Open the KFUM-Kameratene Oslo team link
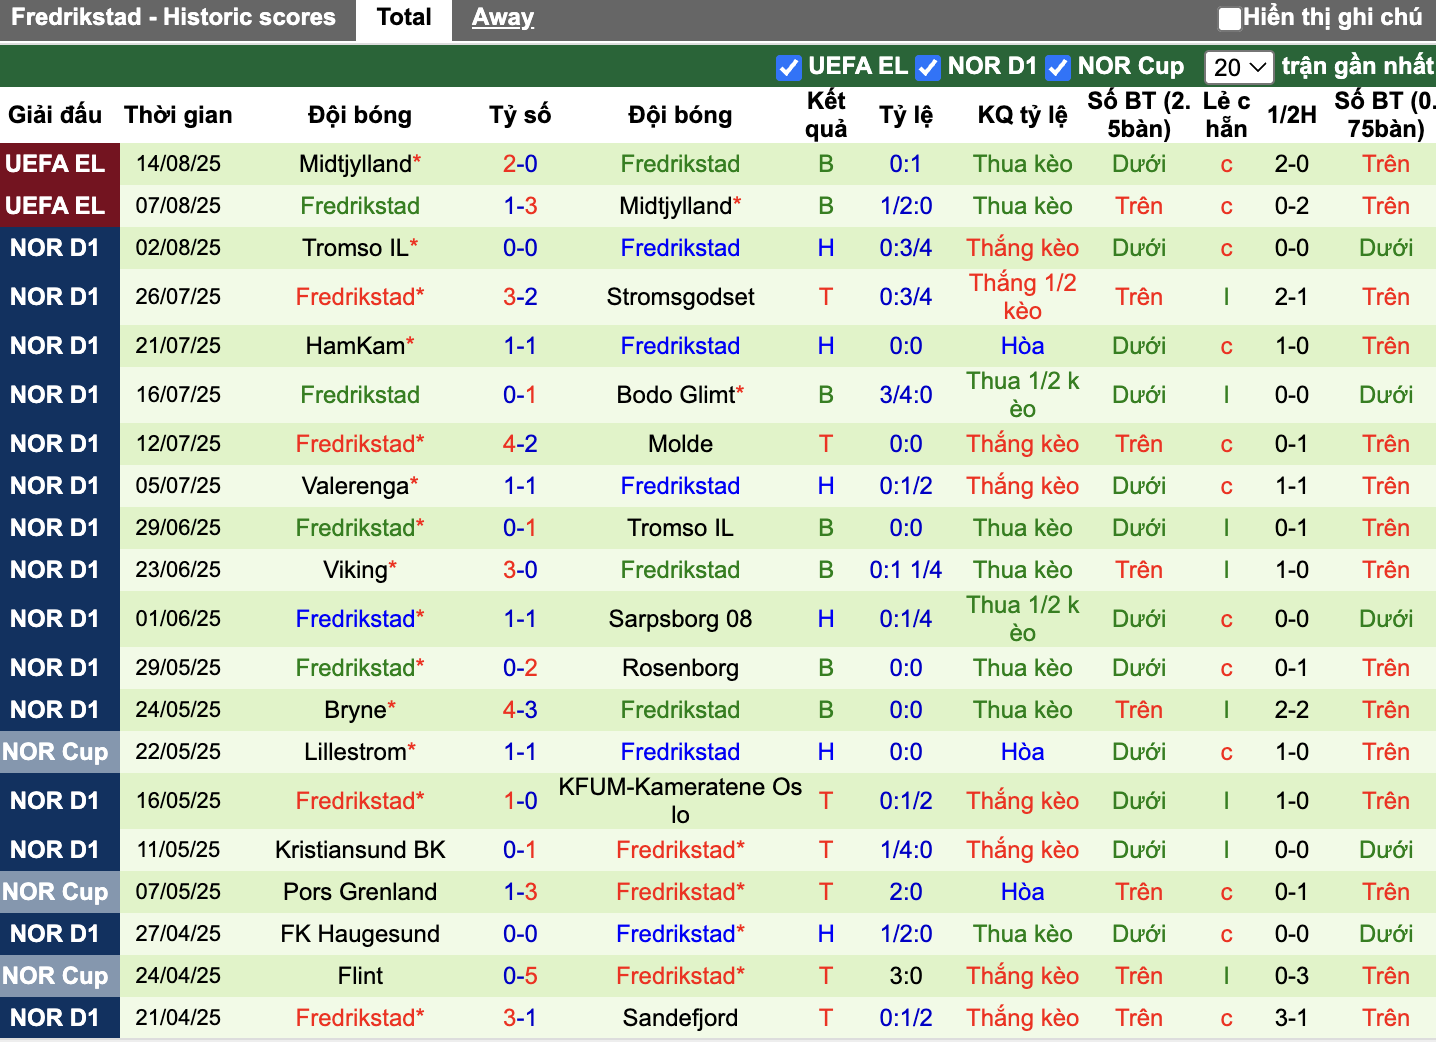 (680, 801)
